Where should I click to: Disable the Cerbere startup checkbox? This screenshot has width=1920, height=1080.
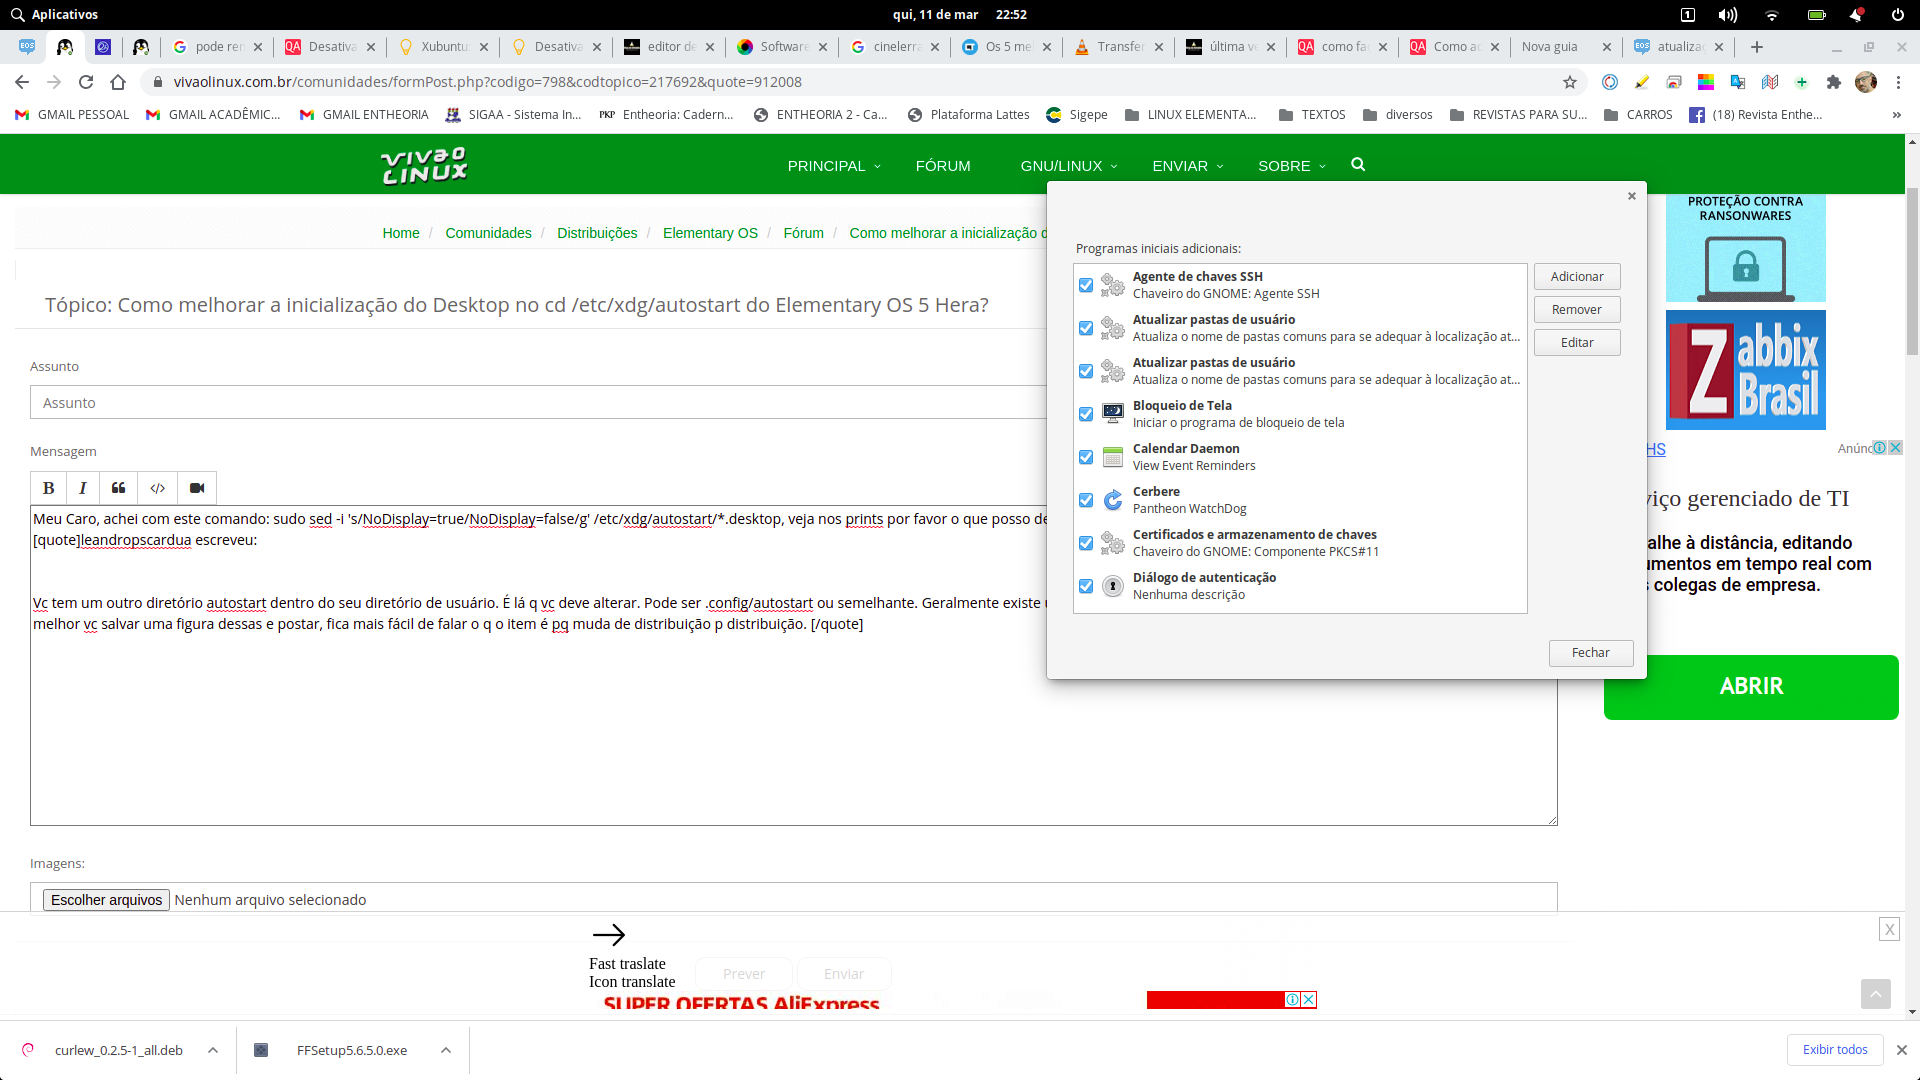(1086, 500)
